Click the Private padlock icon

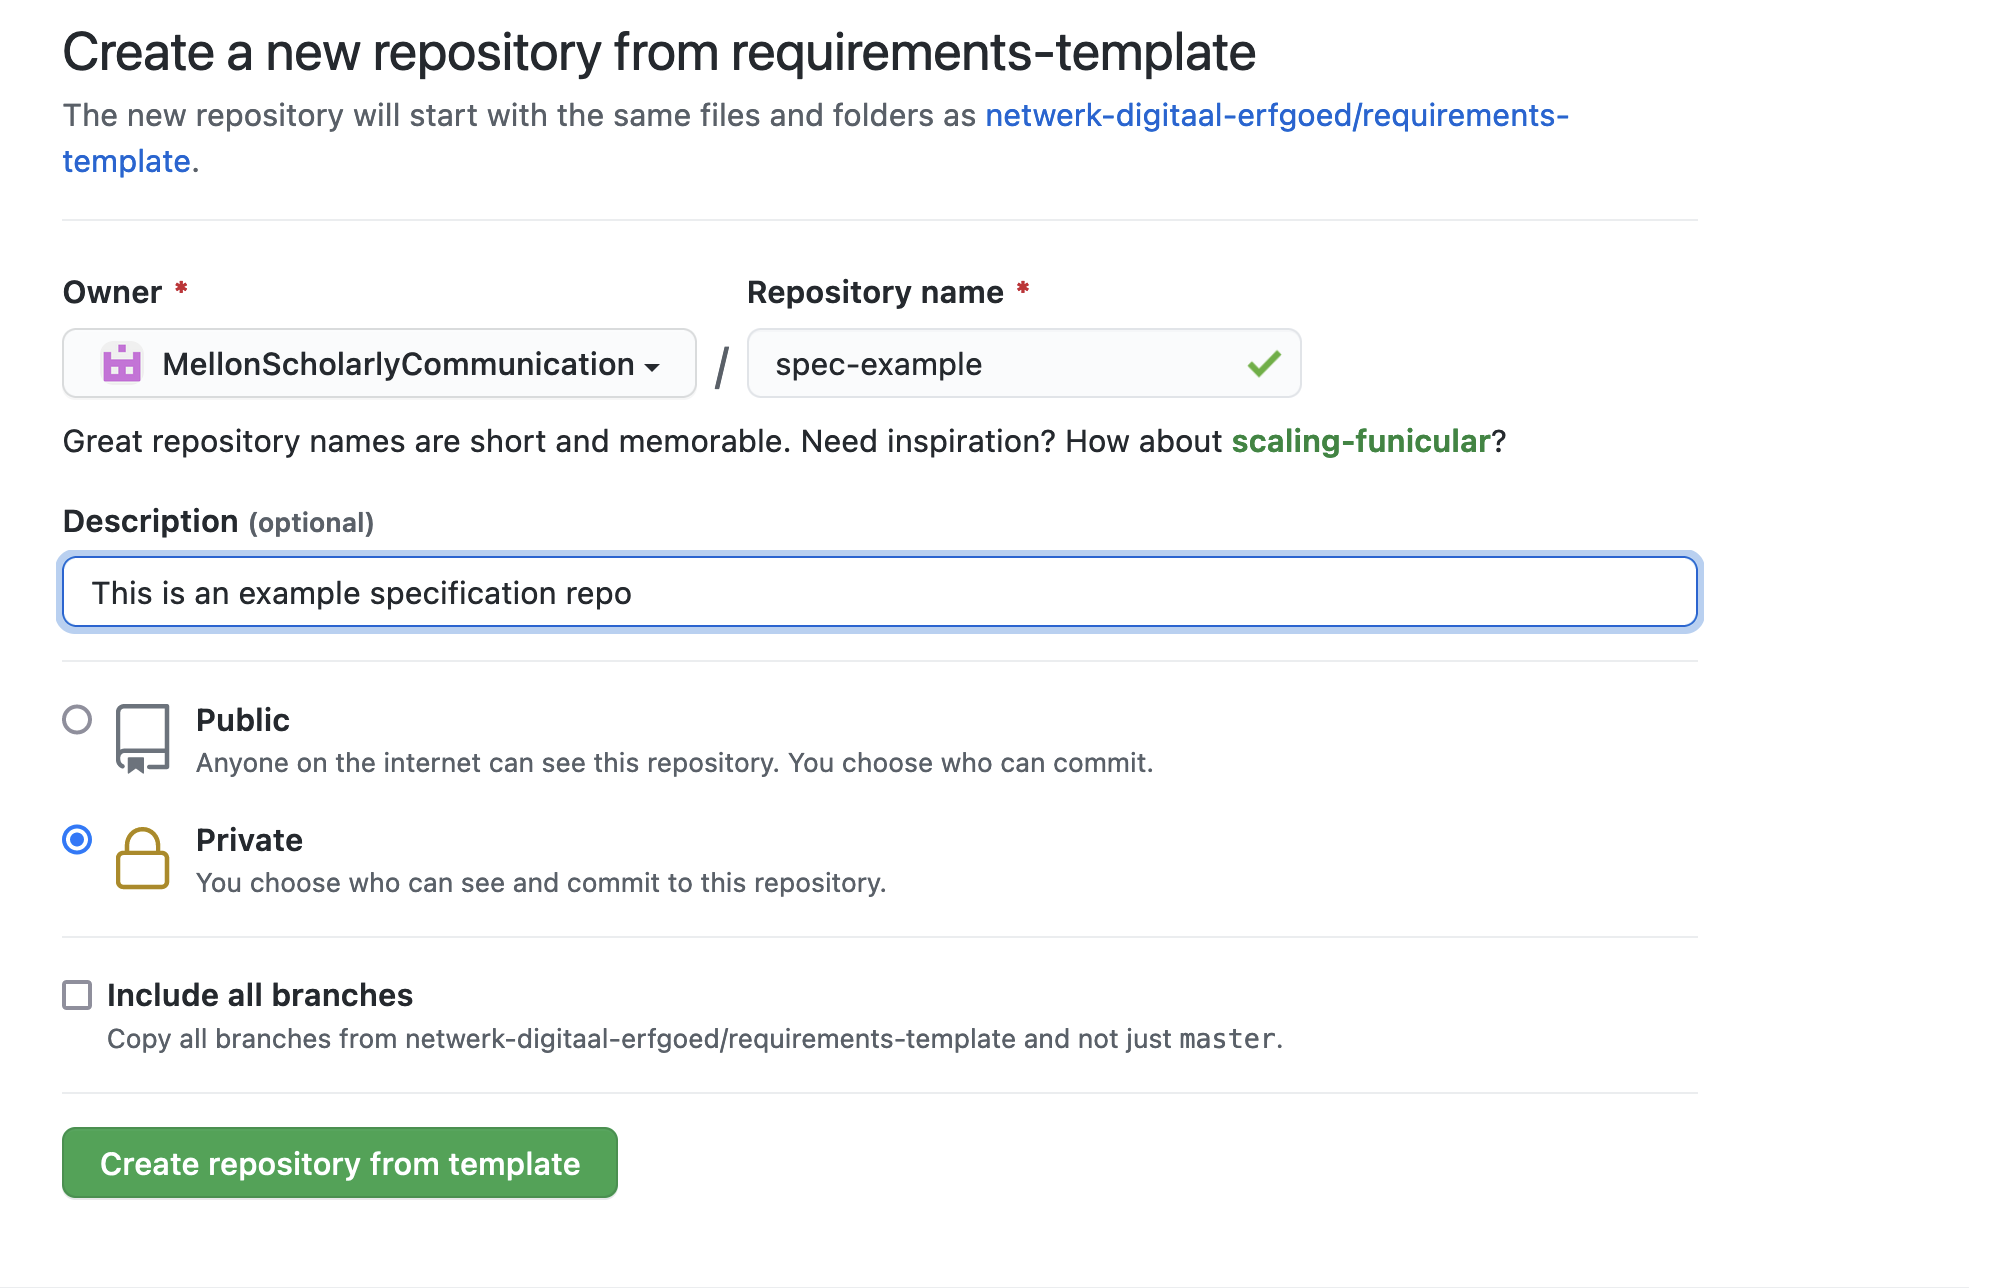point(142,858)
